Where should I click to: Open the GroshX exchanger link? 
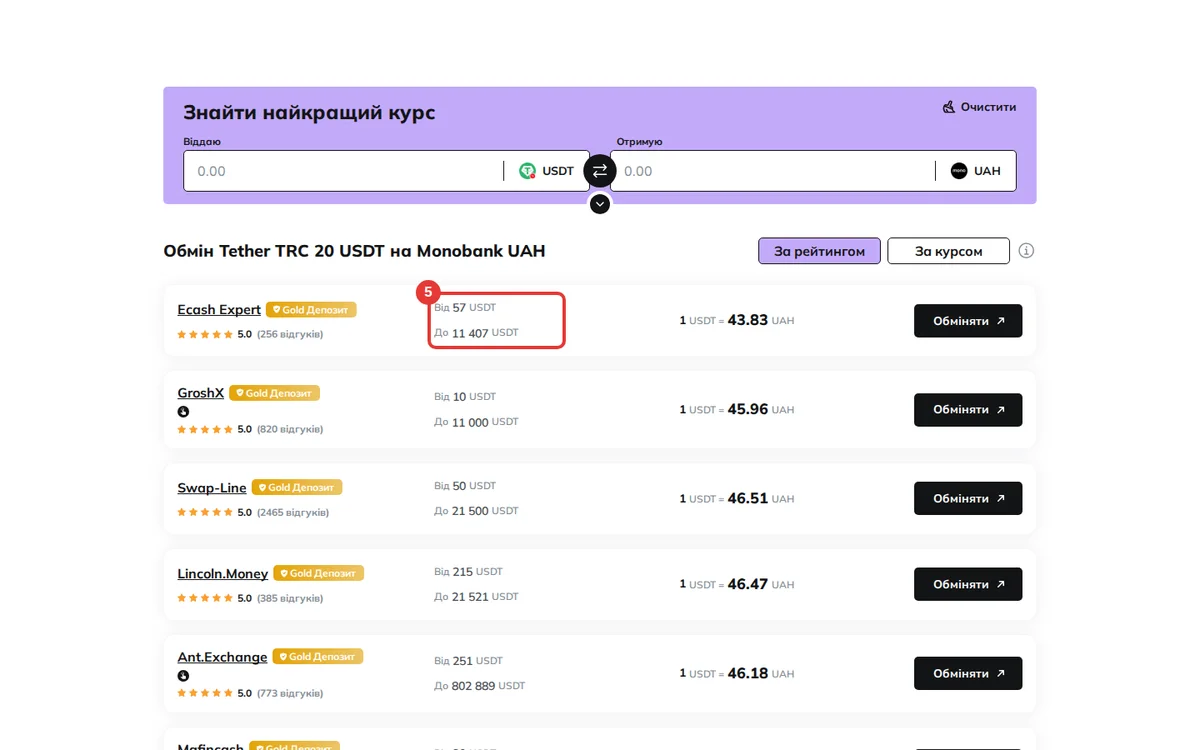[x=201, y=393]
